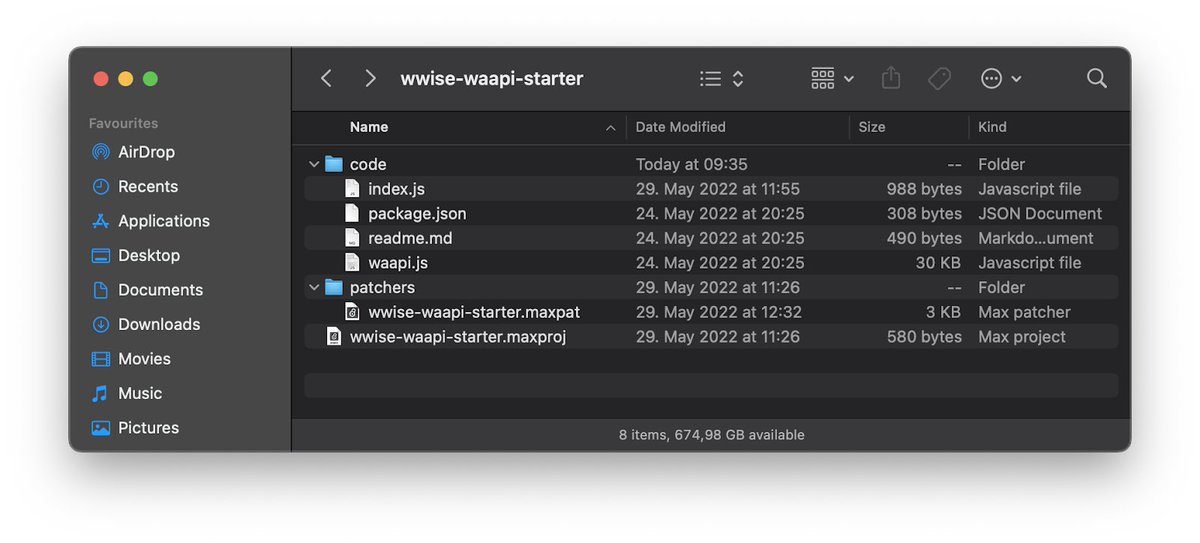Select the index.js file name

[397, 189]
